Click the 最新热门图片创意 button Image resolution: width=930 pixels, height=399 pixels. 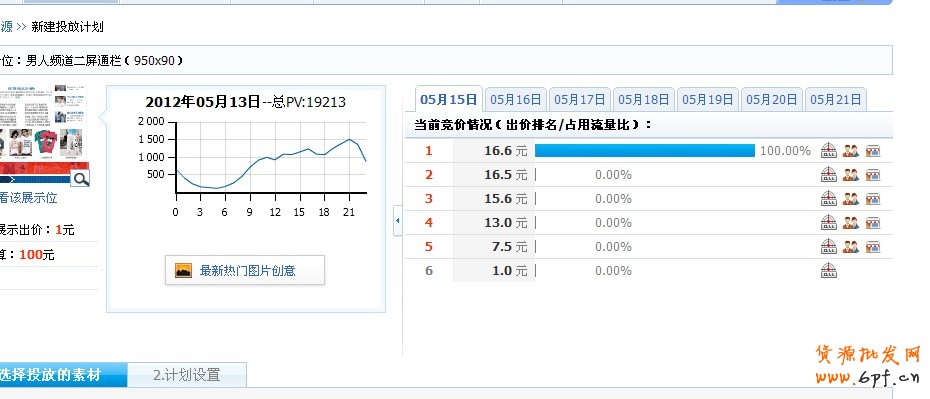[x=245, y=270]
